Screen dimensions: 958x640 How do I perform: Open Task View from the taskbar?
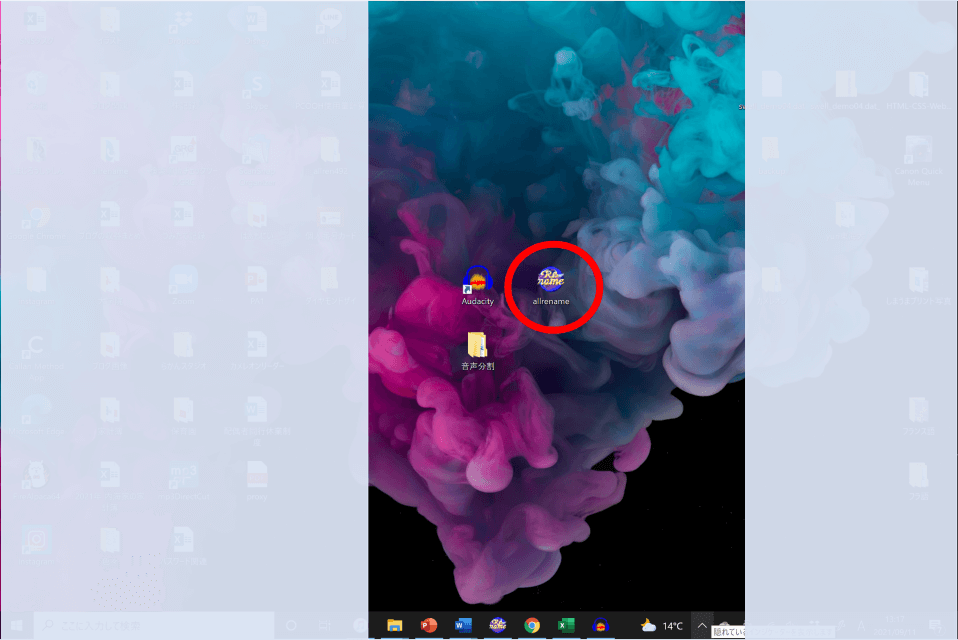(325, 625)
